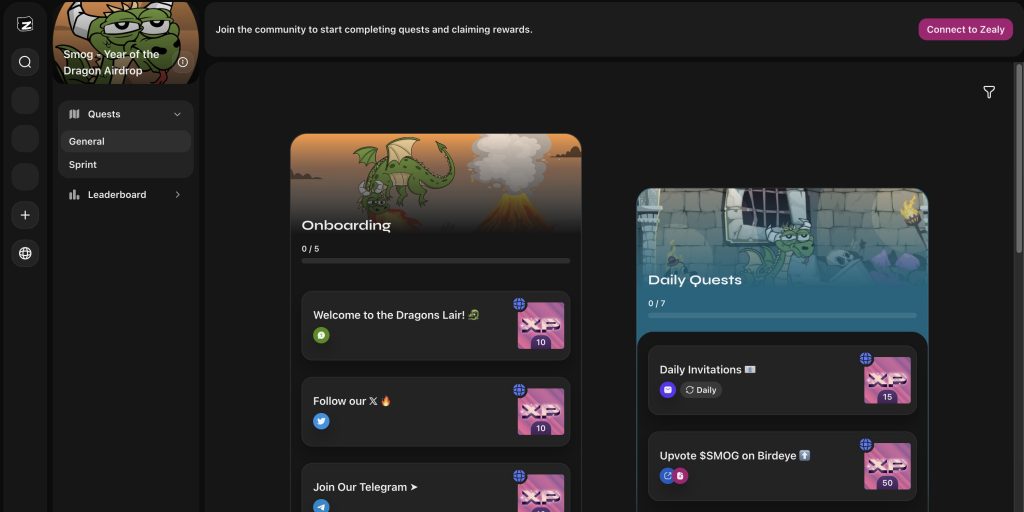Screen dimensions: 1024x512
Task: Expand the Leaderboard section chevron
Action: (178, 195)
